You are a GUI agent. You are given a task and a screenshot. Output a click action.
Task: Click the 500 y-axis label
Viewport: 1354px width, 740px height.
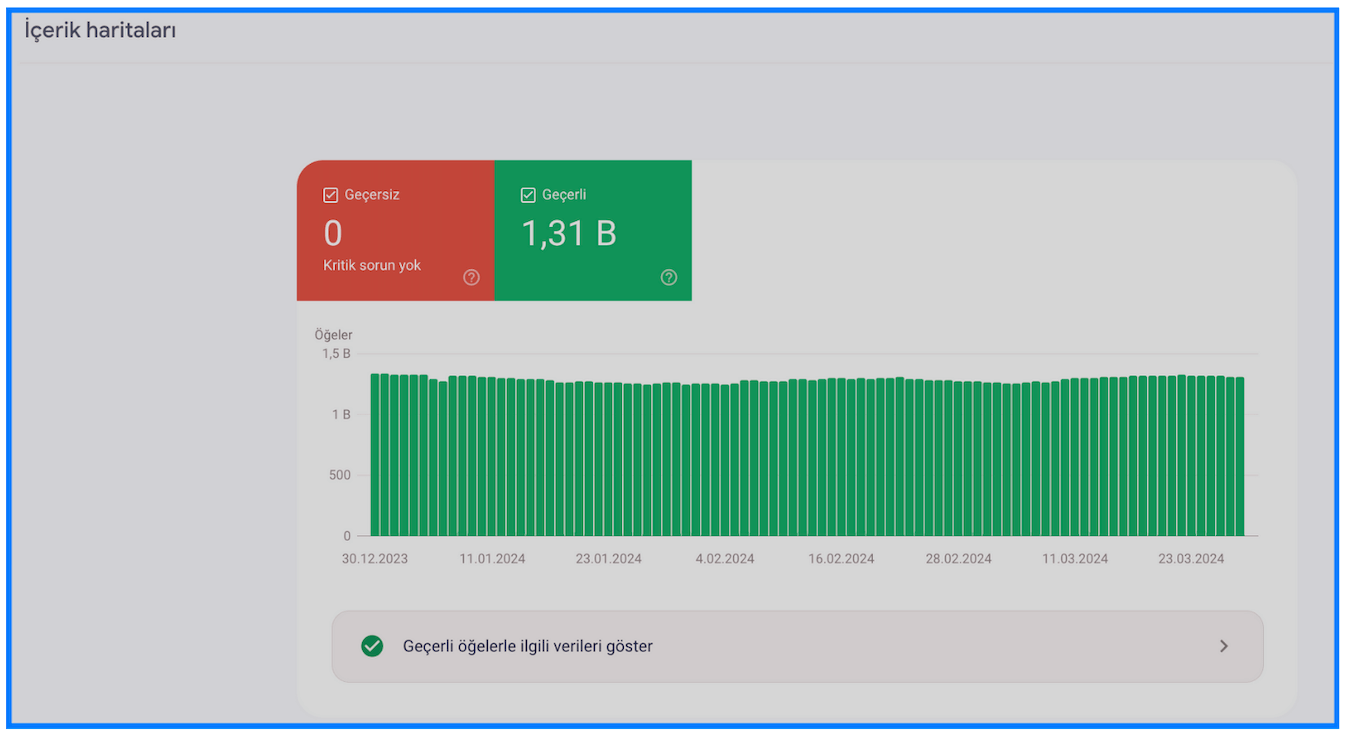[340, 475]
